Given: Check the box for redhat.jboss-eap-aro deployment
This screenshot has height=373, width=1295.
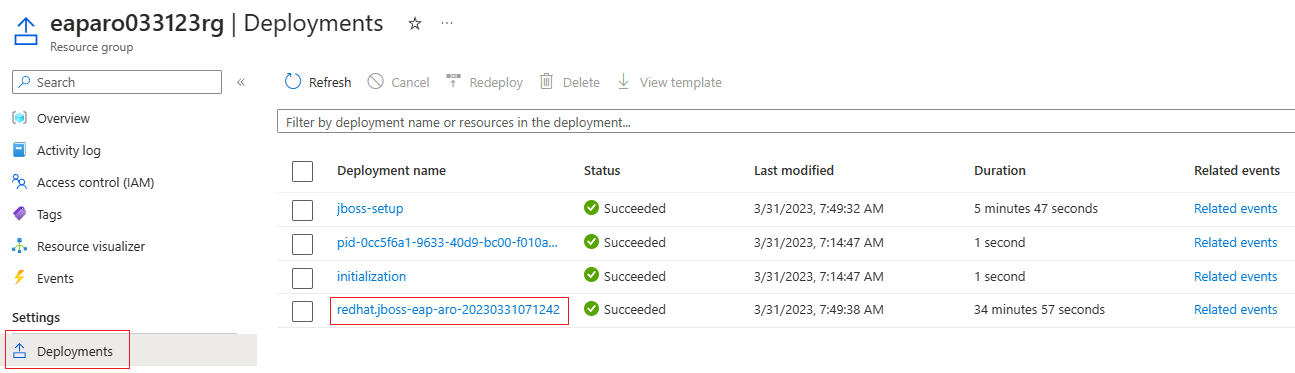Looking at the screenshot, I should 303,311.
